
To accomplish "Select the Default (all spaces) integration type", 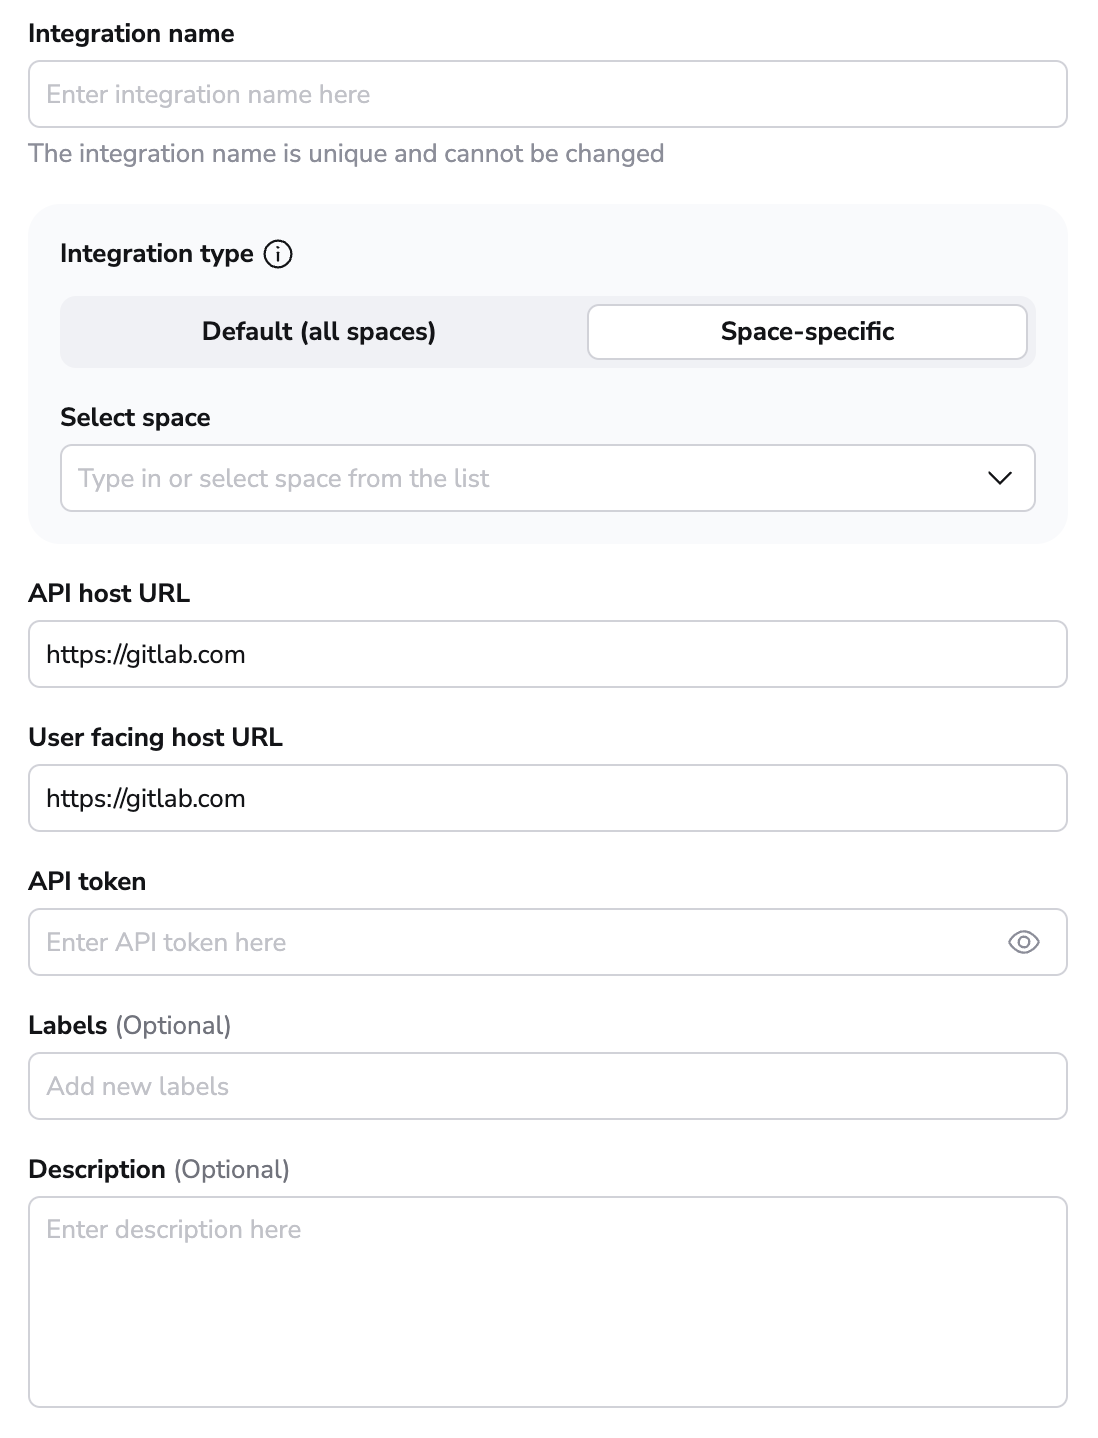I will (318, 331).
